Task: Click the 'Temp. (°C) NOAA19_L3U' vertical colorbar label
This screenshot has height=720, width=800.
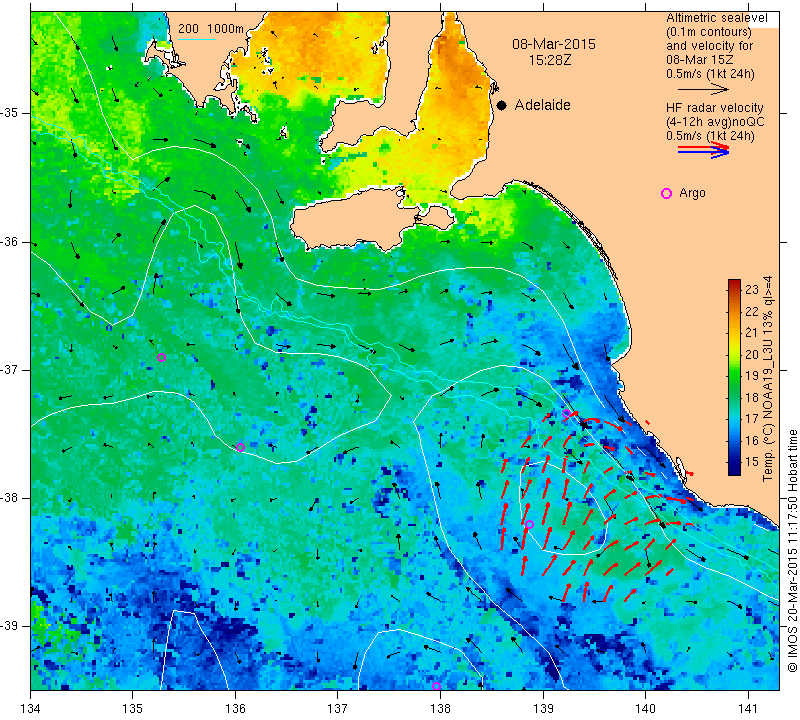Action: tap(767, 379)
